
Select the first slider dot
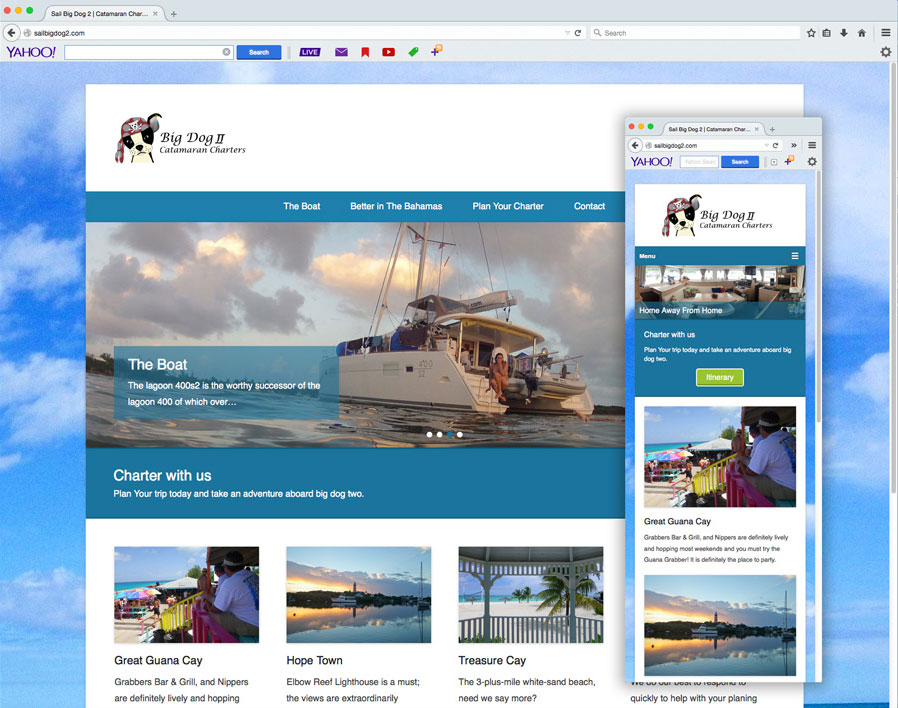pyautogui.click(x=430, y=435)
